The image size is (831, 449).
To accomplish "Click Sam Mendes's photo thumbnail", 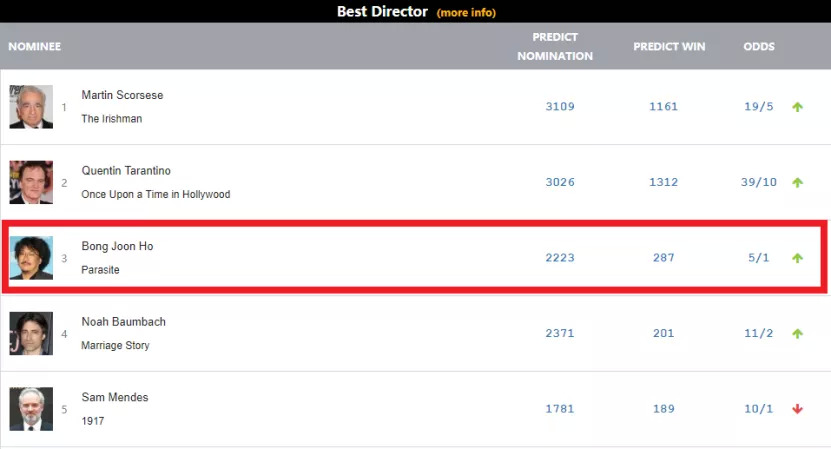I will (x=31, y=409).
